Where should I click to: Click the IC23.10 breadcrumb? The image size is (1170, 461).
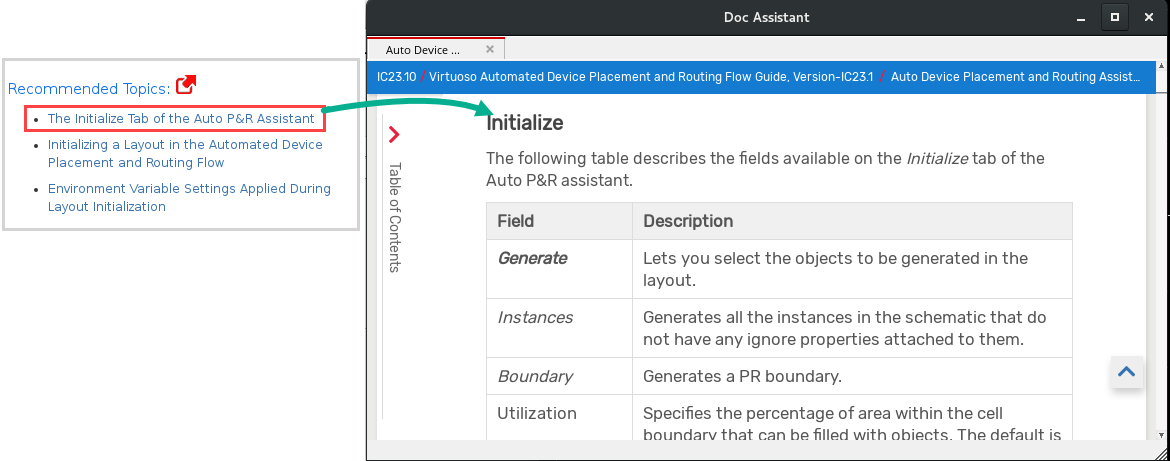[395, 76]
